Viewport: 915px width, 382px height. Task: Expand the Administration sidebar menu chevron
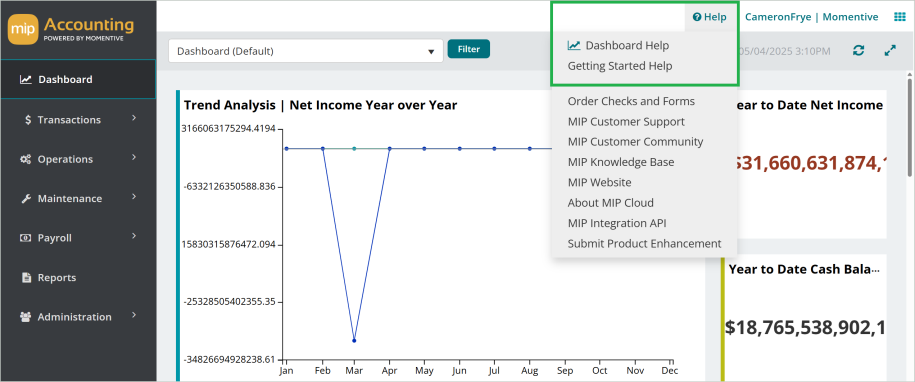point(134,315)
